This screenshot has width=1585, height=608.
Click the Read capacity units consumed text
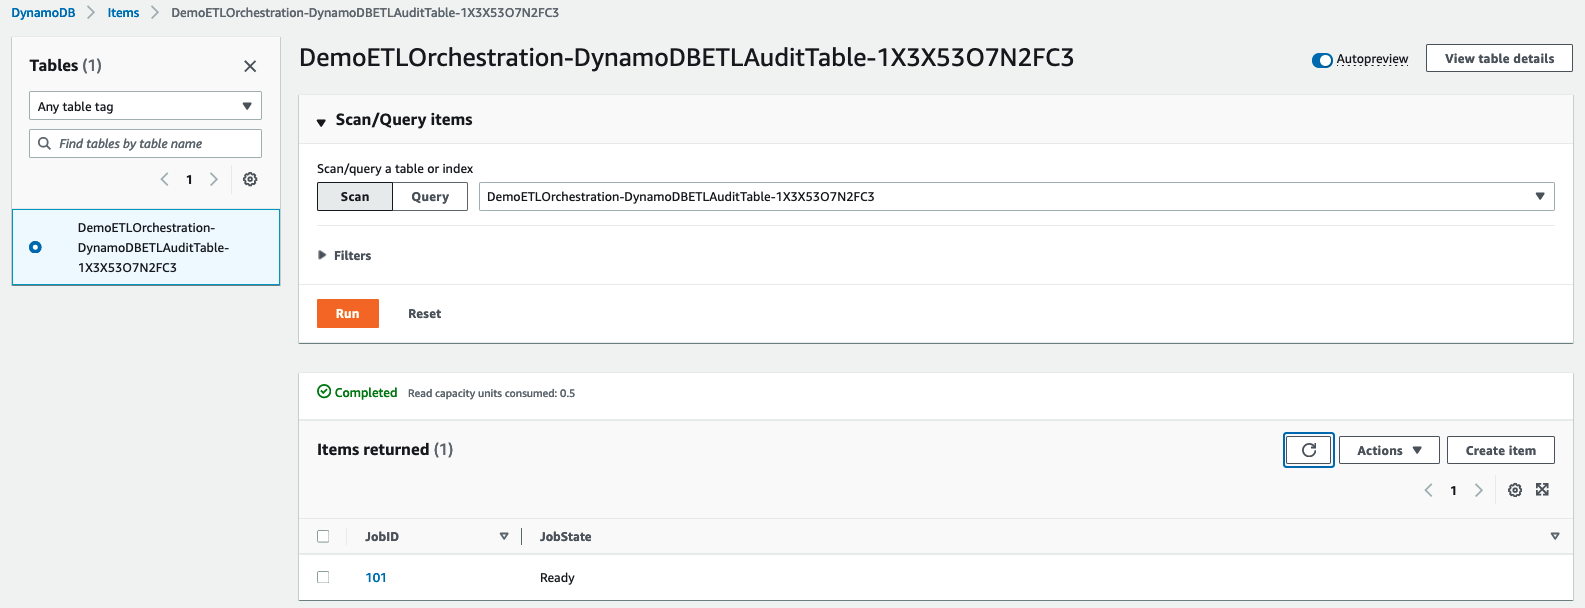tap(491, 393)
